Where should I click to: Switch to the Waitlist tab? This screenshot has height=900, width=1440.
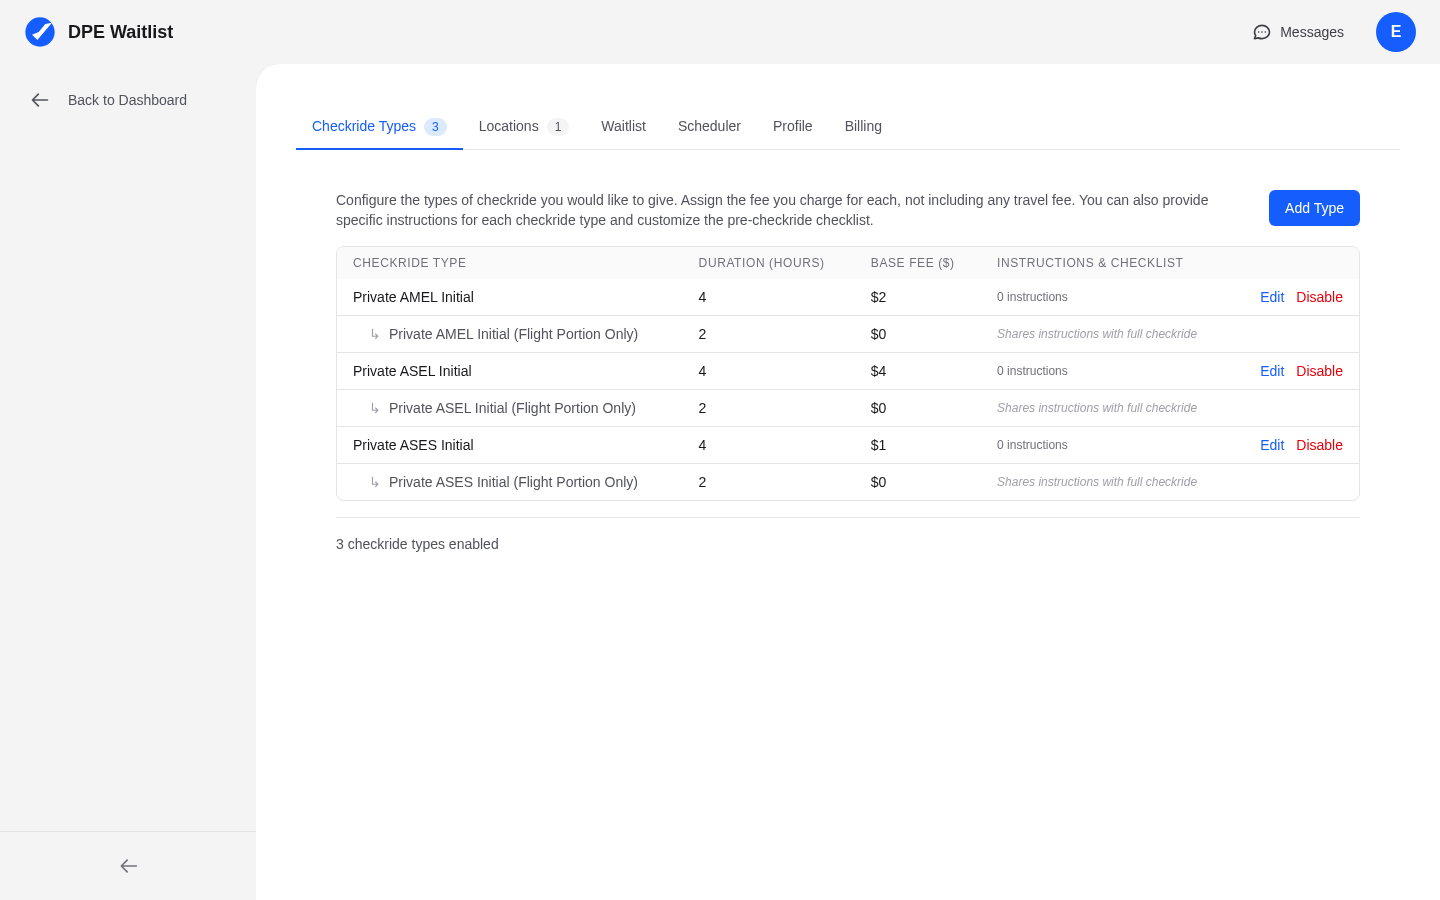coord(623,126)
